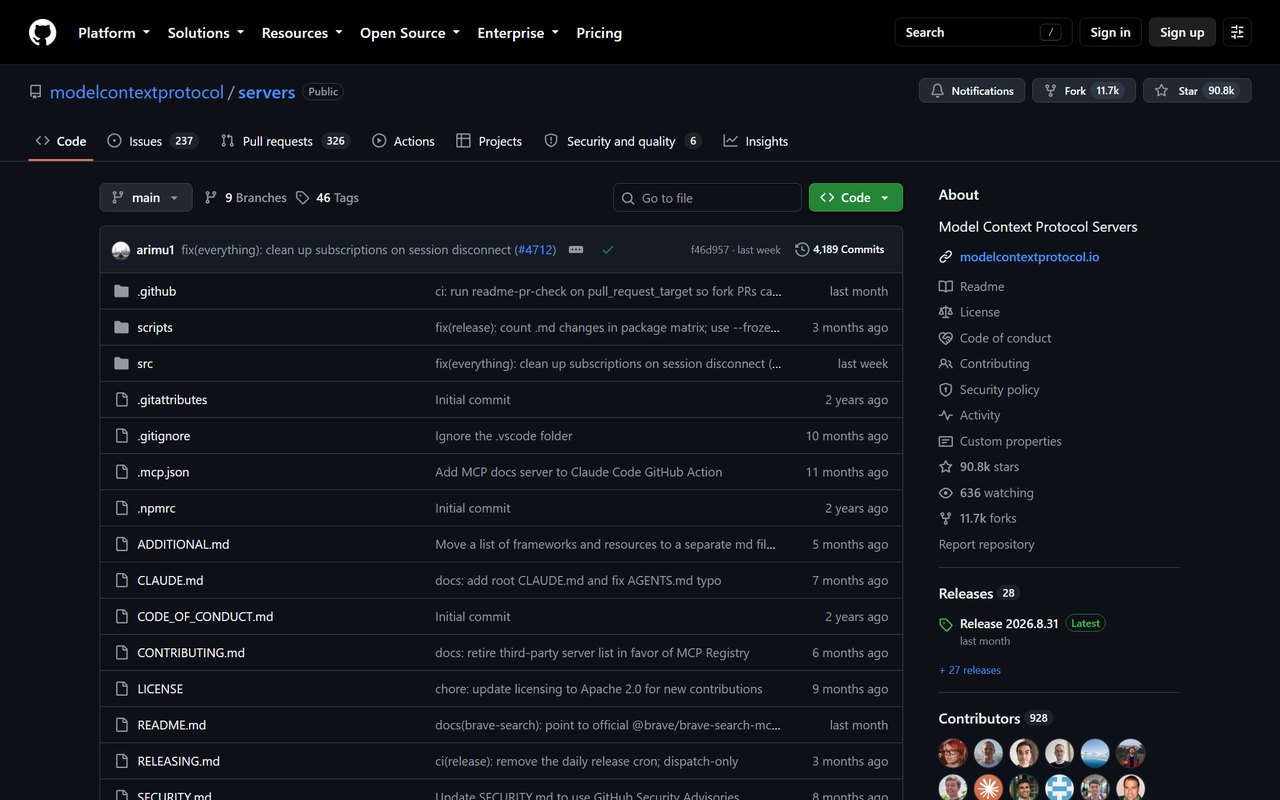Click the appearance settings icon in header
1280x800 pixels.
1237,33
